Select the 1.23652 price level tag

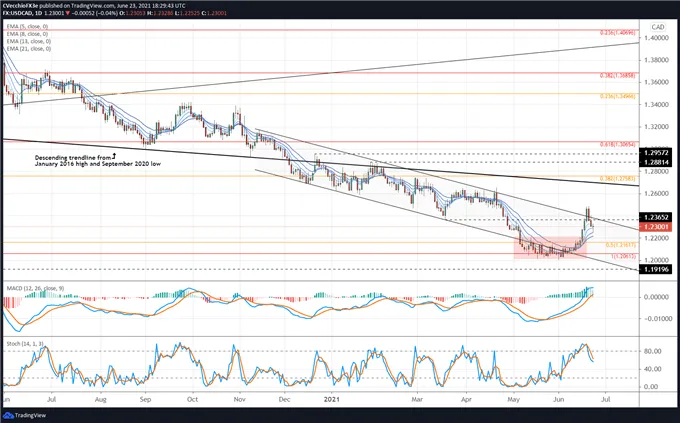coord(656,217)
